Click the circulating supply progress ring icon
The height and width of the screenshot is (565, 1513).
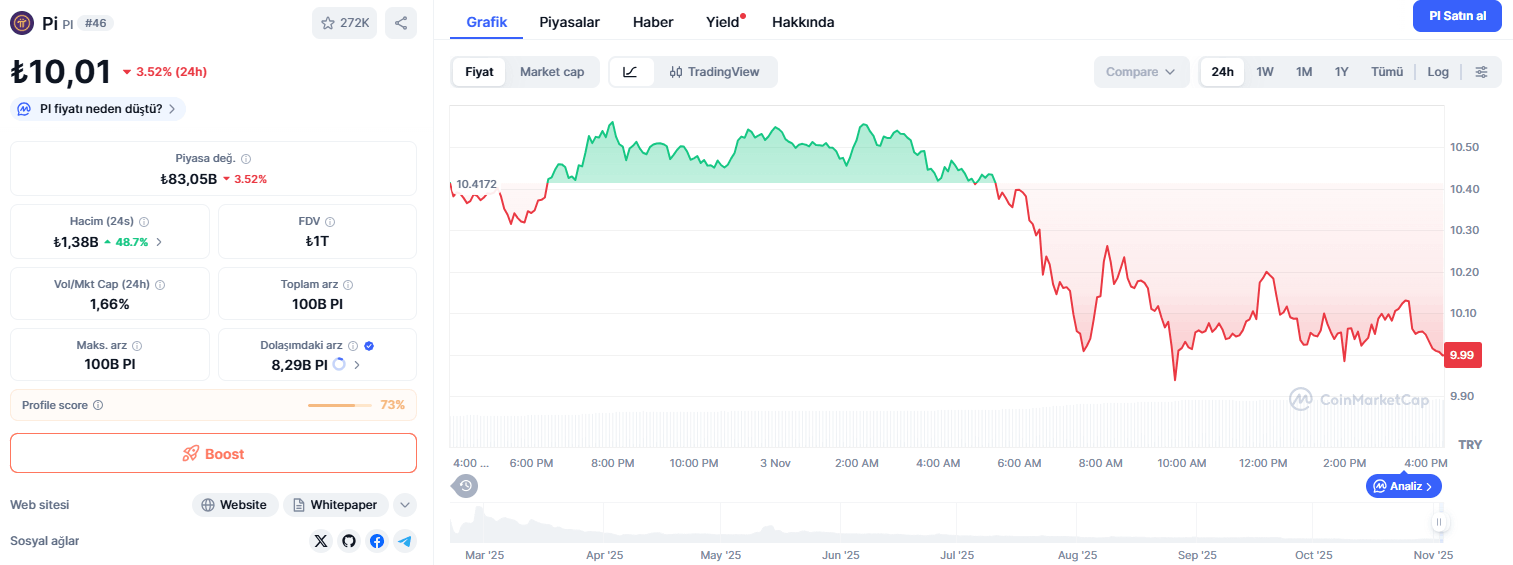339,364
